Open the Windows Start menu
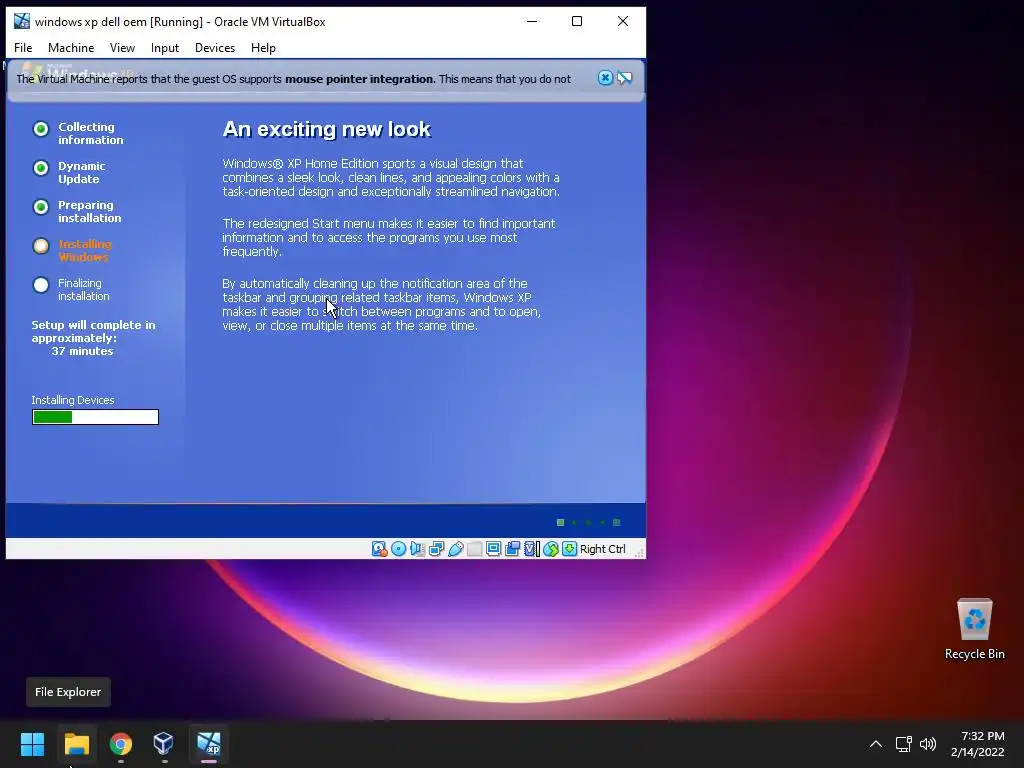The height and width of the screenshot is (768, 1024). [x=32, y=744]
